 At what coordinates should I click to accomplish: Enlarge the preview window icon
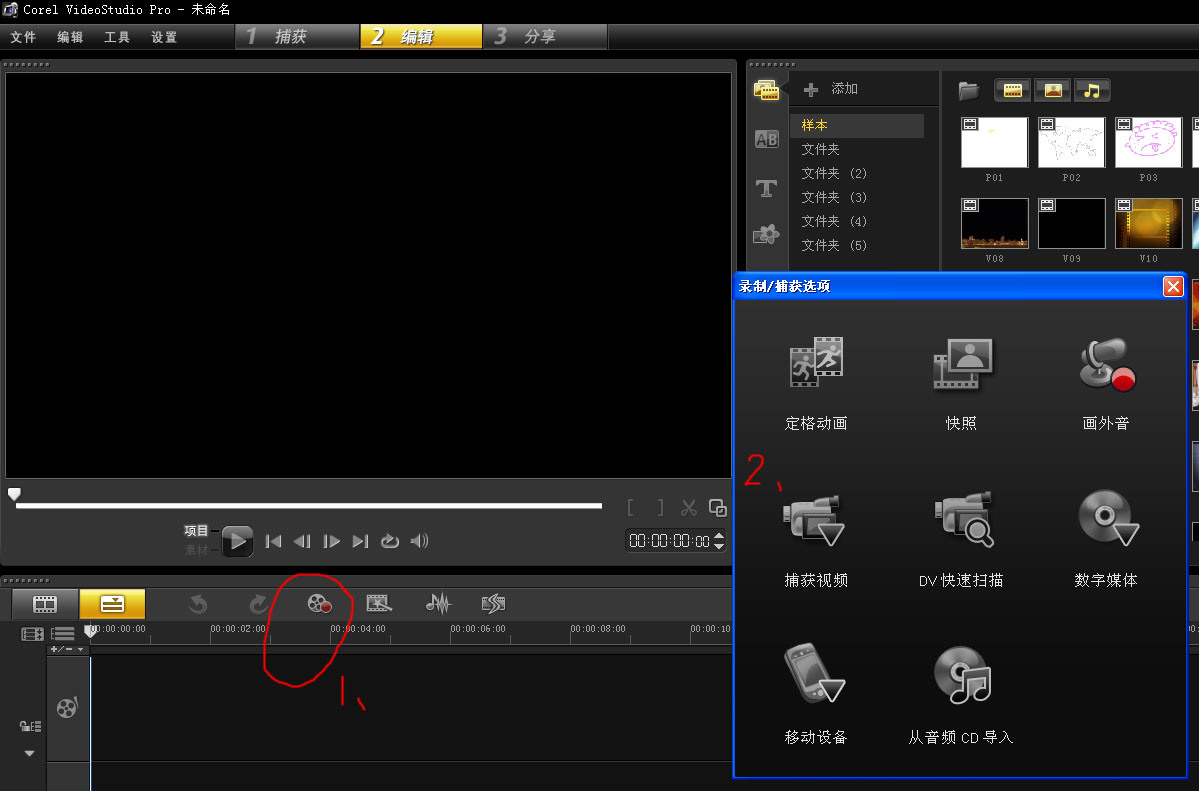point(717,507)
